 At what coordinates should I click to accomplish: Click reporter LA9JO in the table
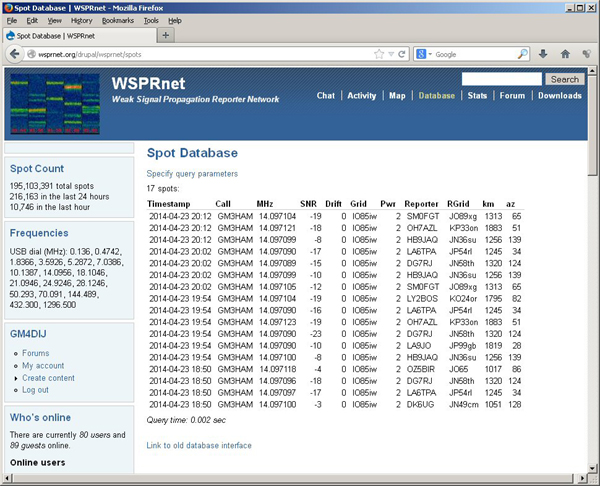[419, 346]
